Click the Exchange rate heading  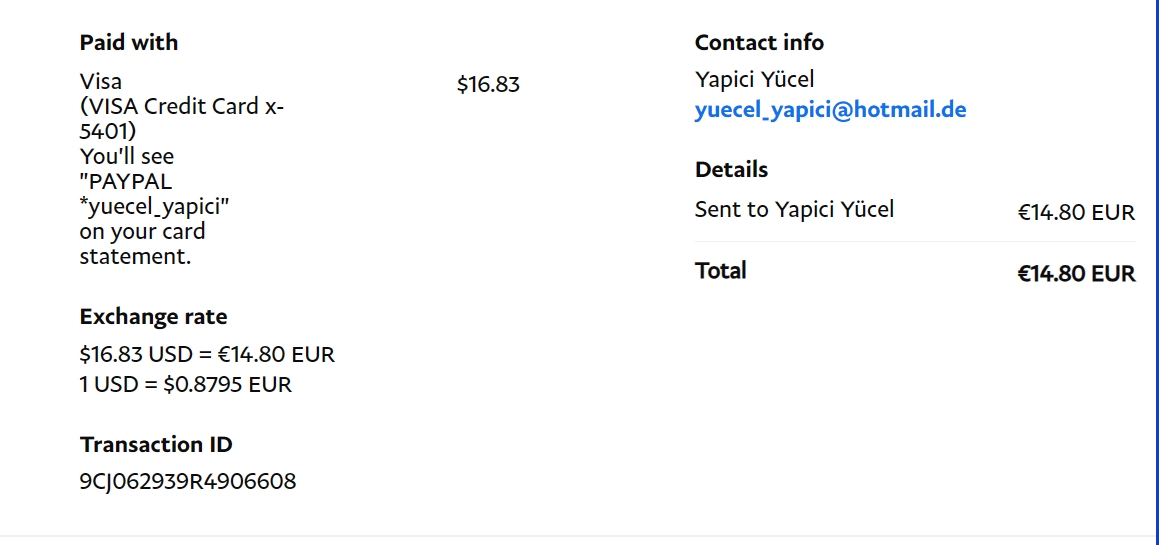[x=153, y=317]
